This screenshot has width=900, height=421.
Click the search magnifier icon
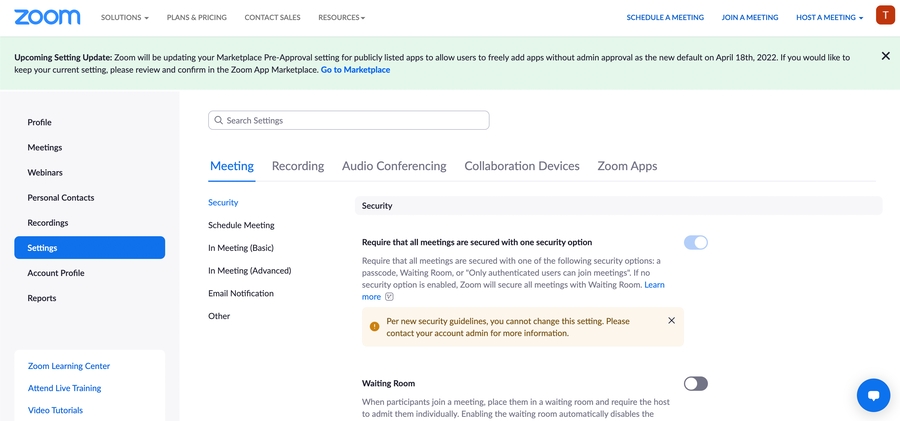217,120
